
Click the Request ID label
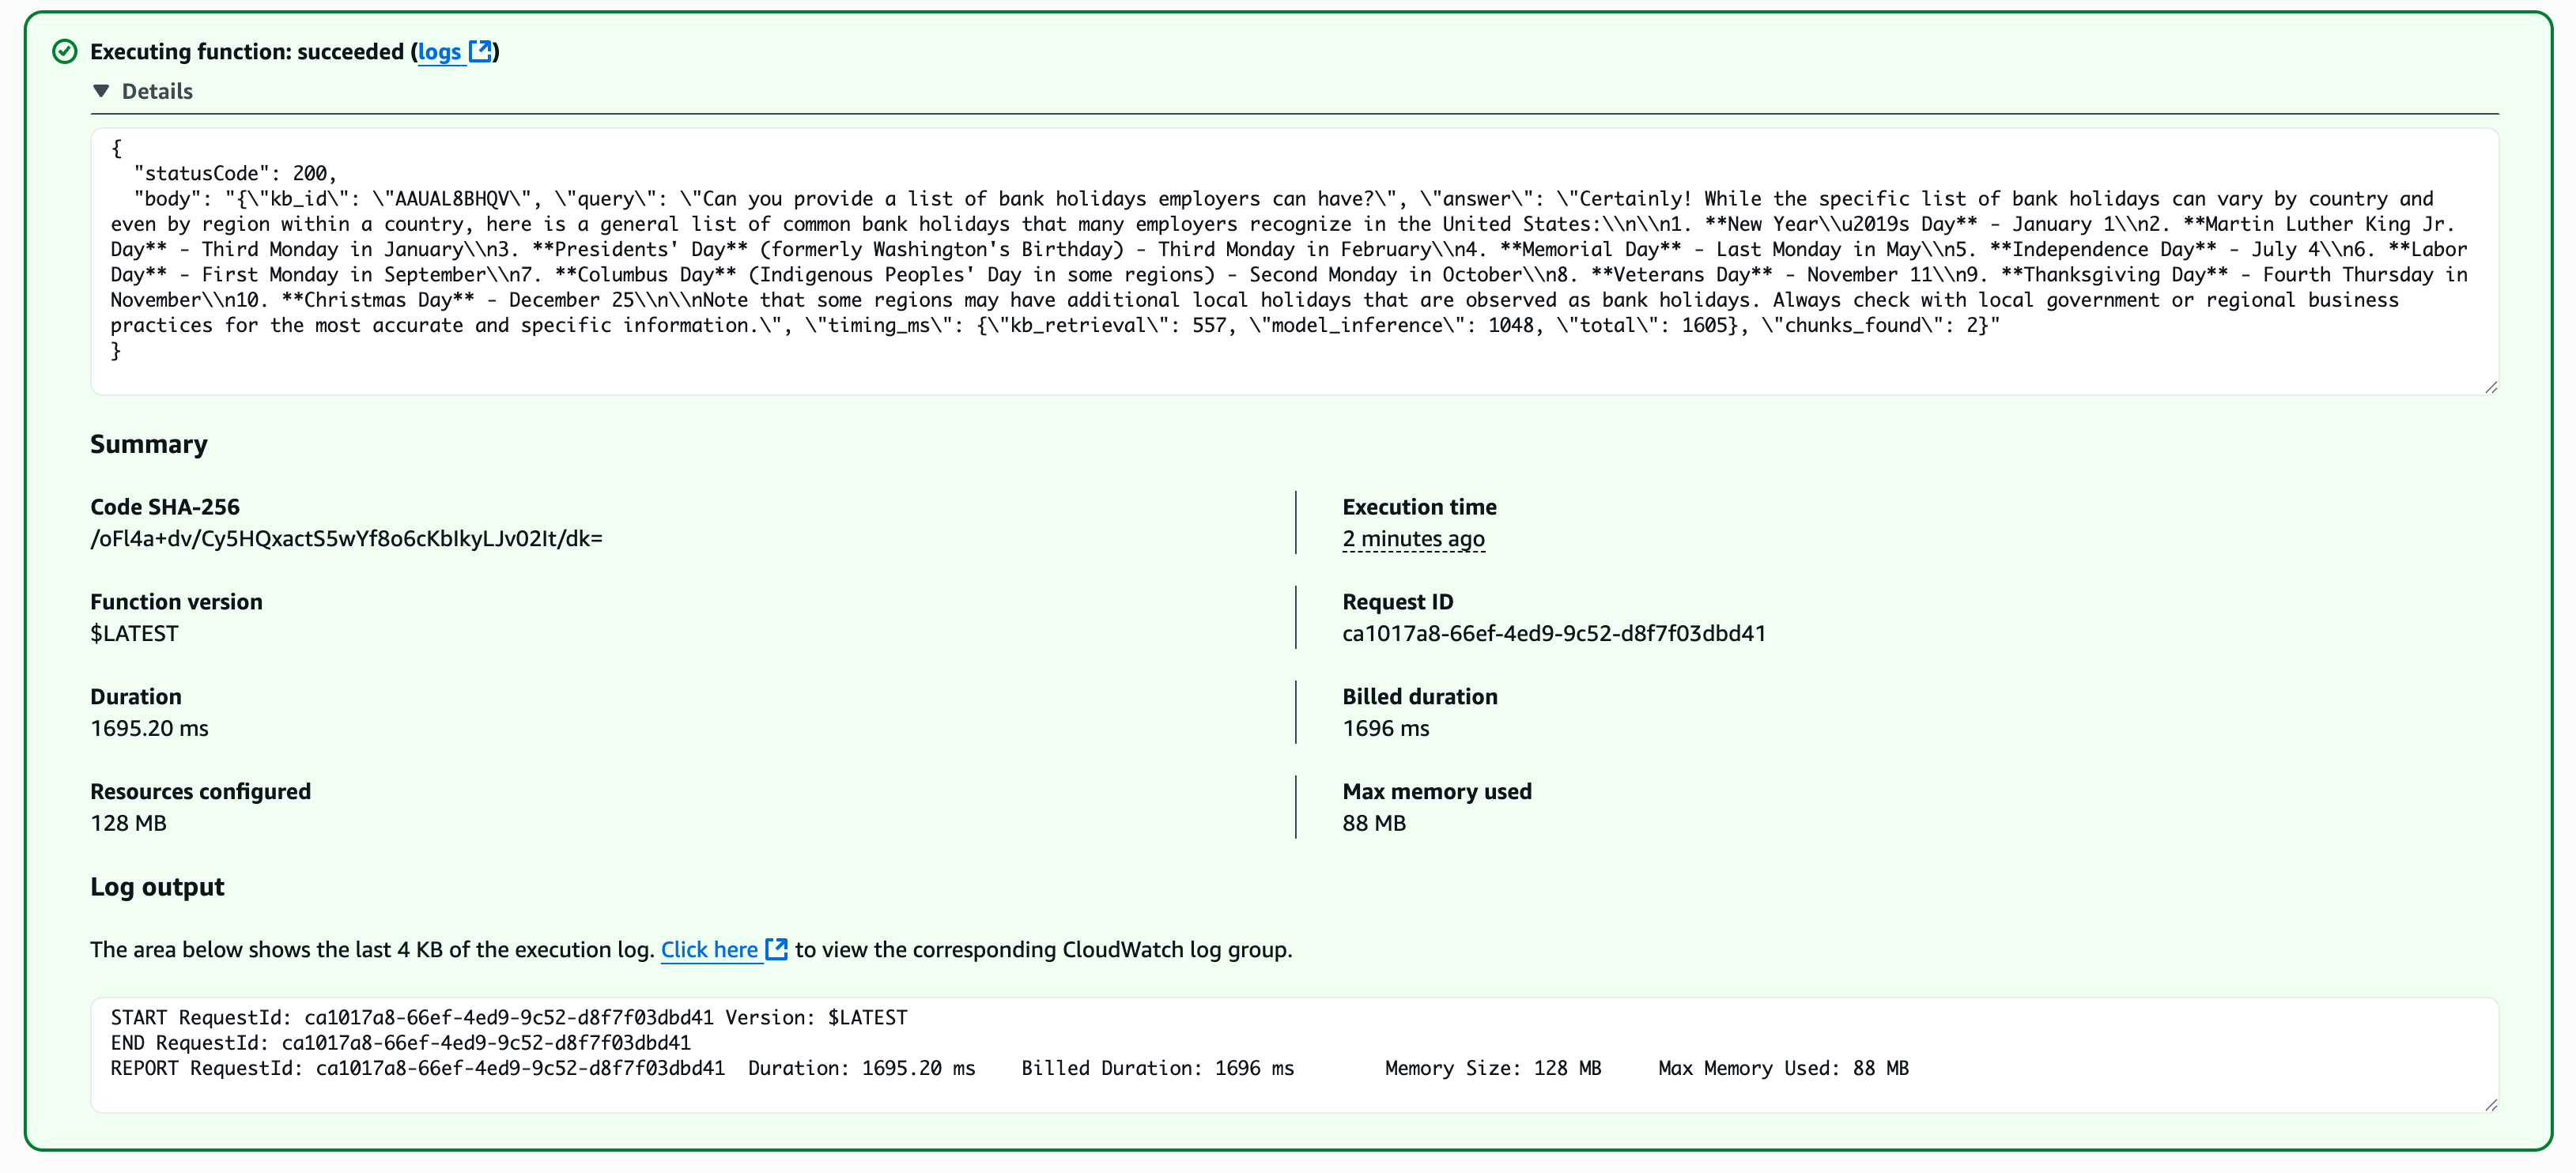(1397, 602)
